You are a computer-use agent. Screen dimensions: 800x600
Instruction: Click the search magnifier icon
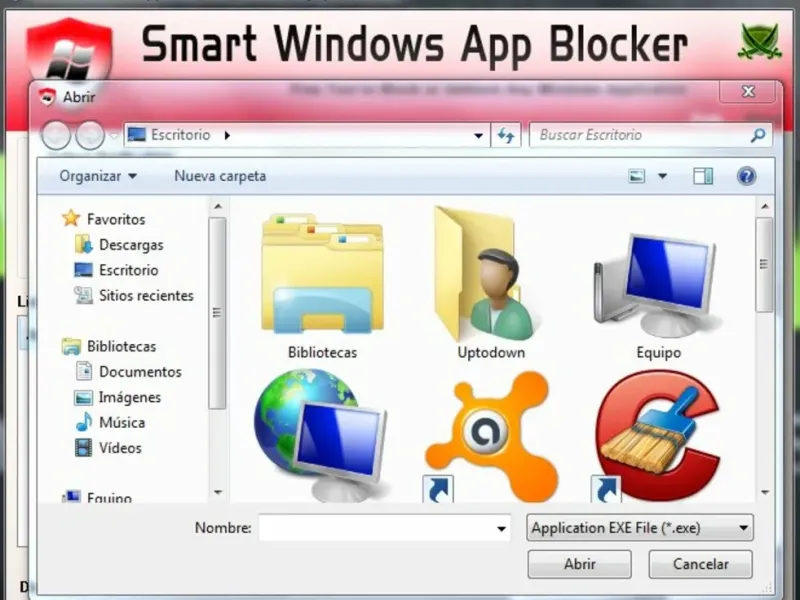[758, 135]
